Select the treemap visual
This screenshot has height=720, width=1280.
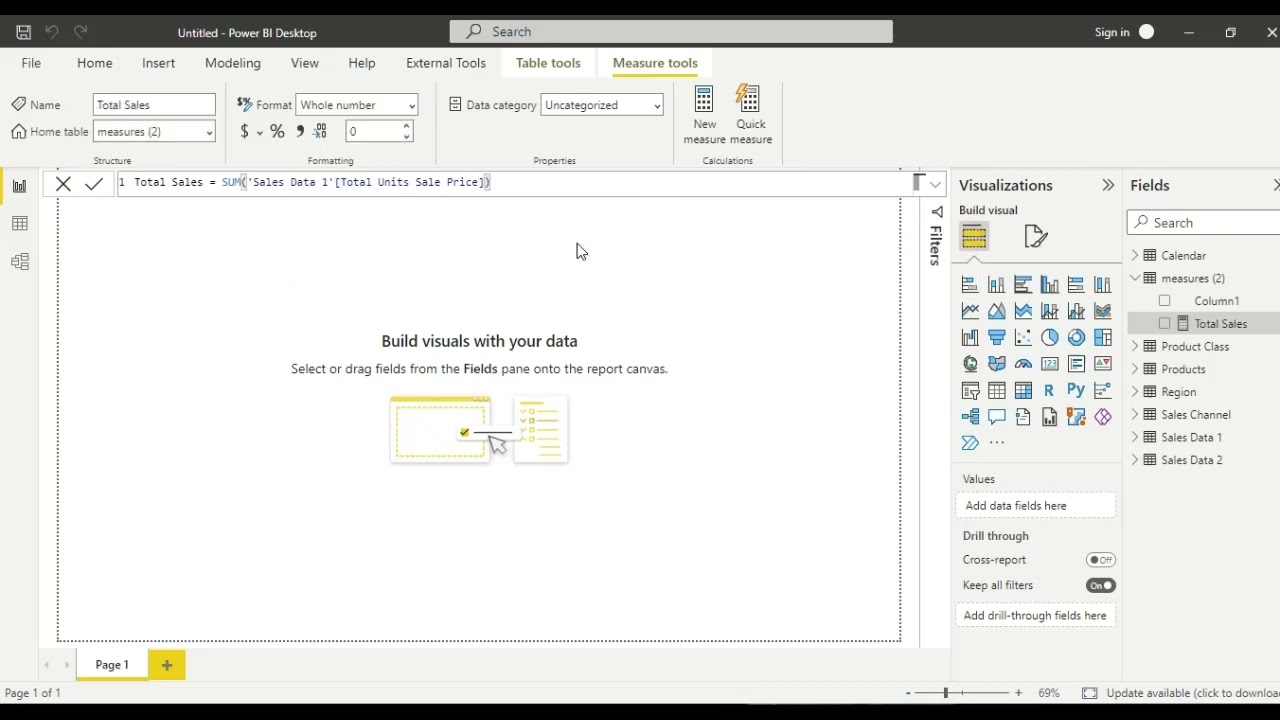(1103, 337)
